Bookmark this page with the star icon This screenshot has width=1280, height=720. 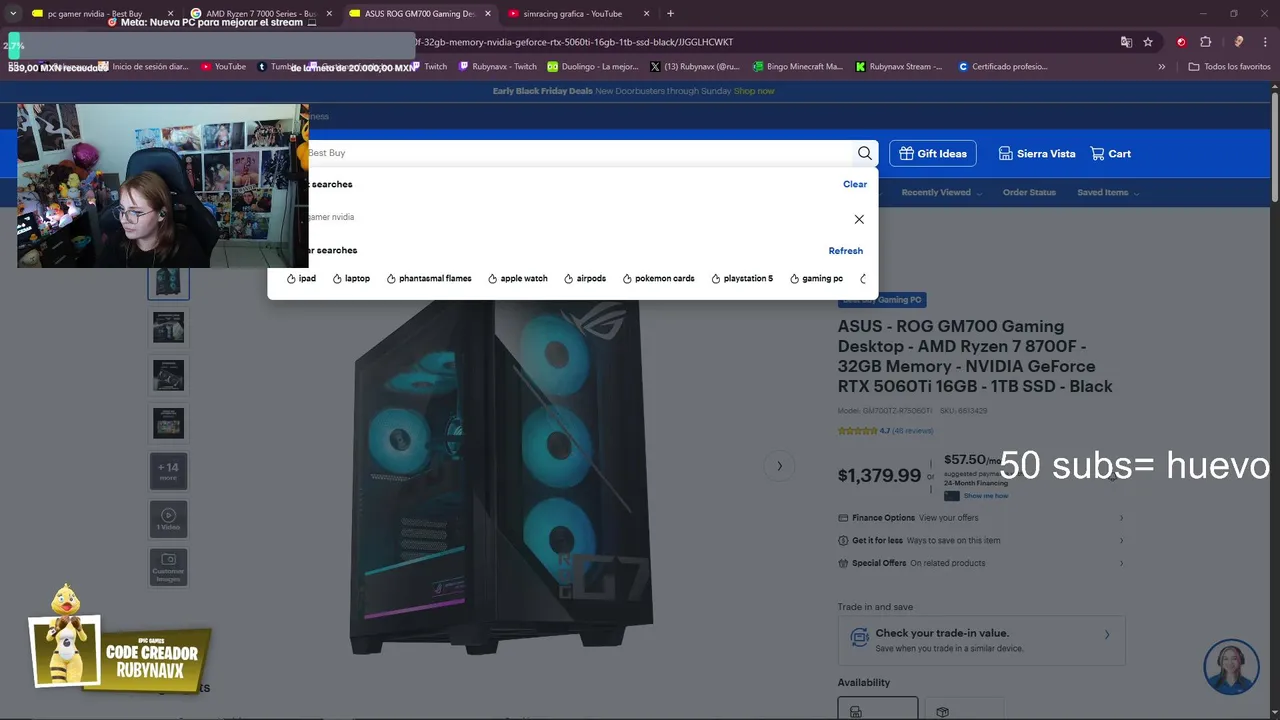point(1148,42)
